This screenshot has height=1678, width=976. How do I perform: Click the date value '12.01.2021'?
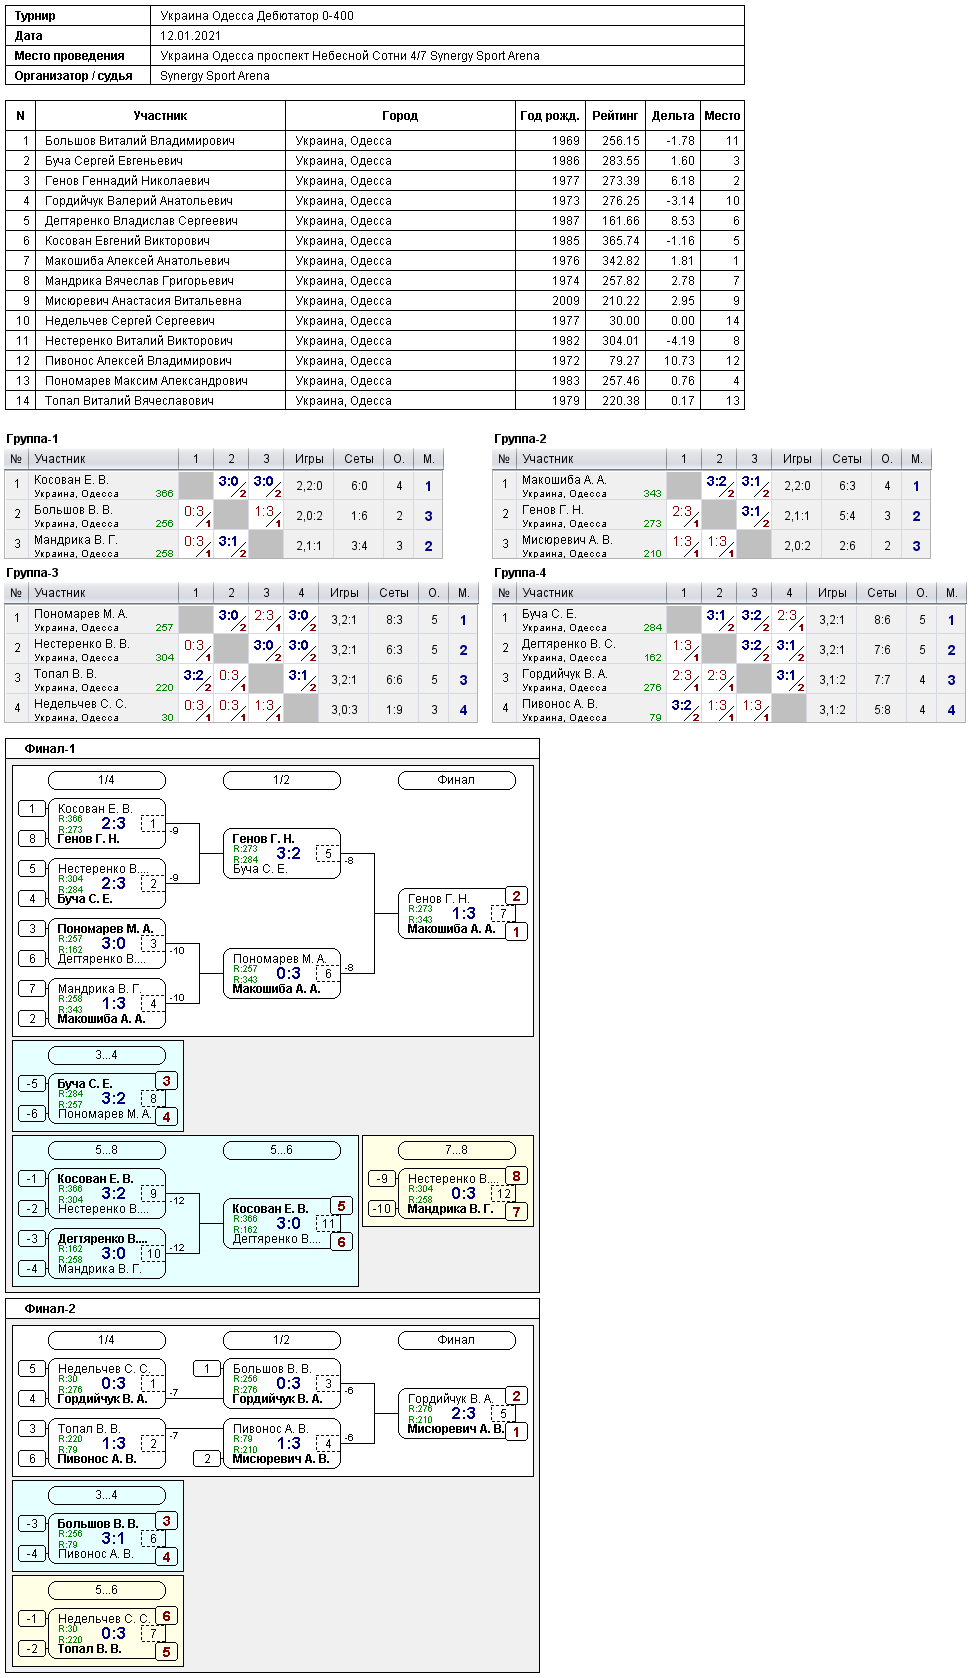190,36
